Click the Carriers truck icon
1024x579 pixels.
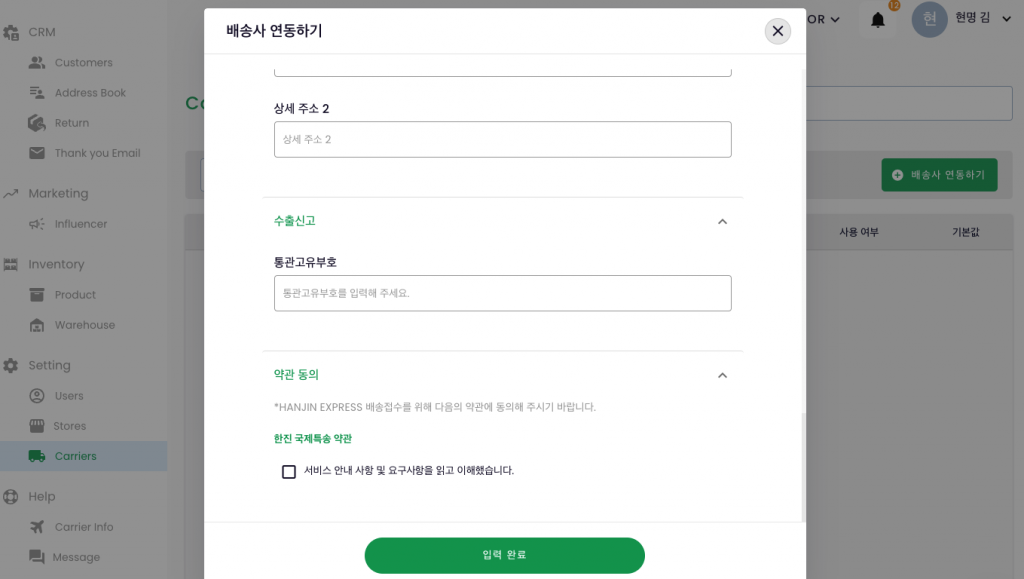(37, 456)
